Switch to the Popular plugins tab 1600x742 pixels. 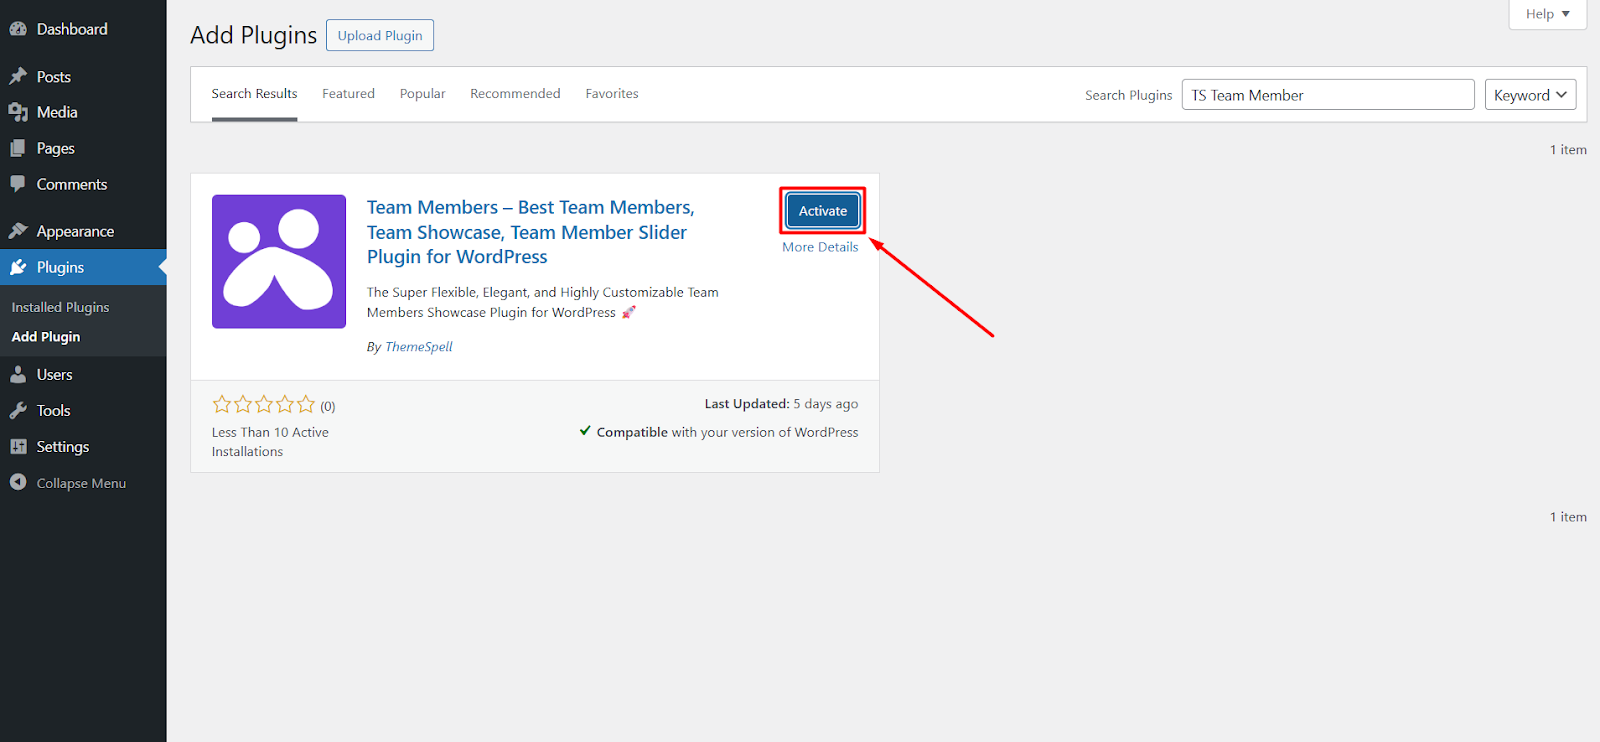pyautogui.click(x=422, y=94)
